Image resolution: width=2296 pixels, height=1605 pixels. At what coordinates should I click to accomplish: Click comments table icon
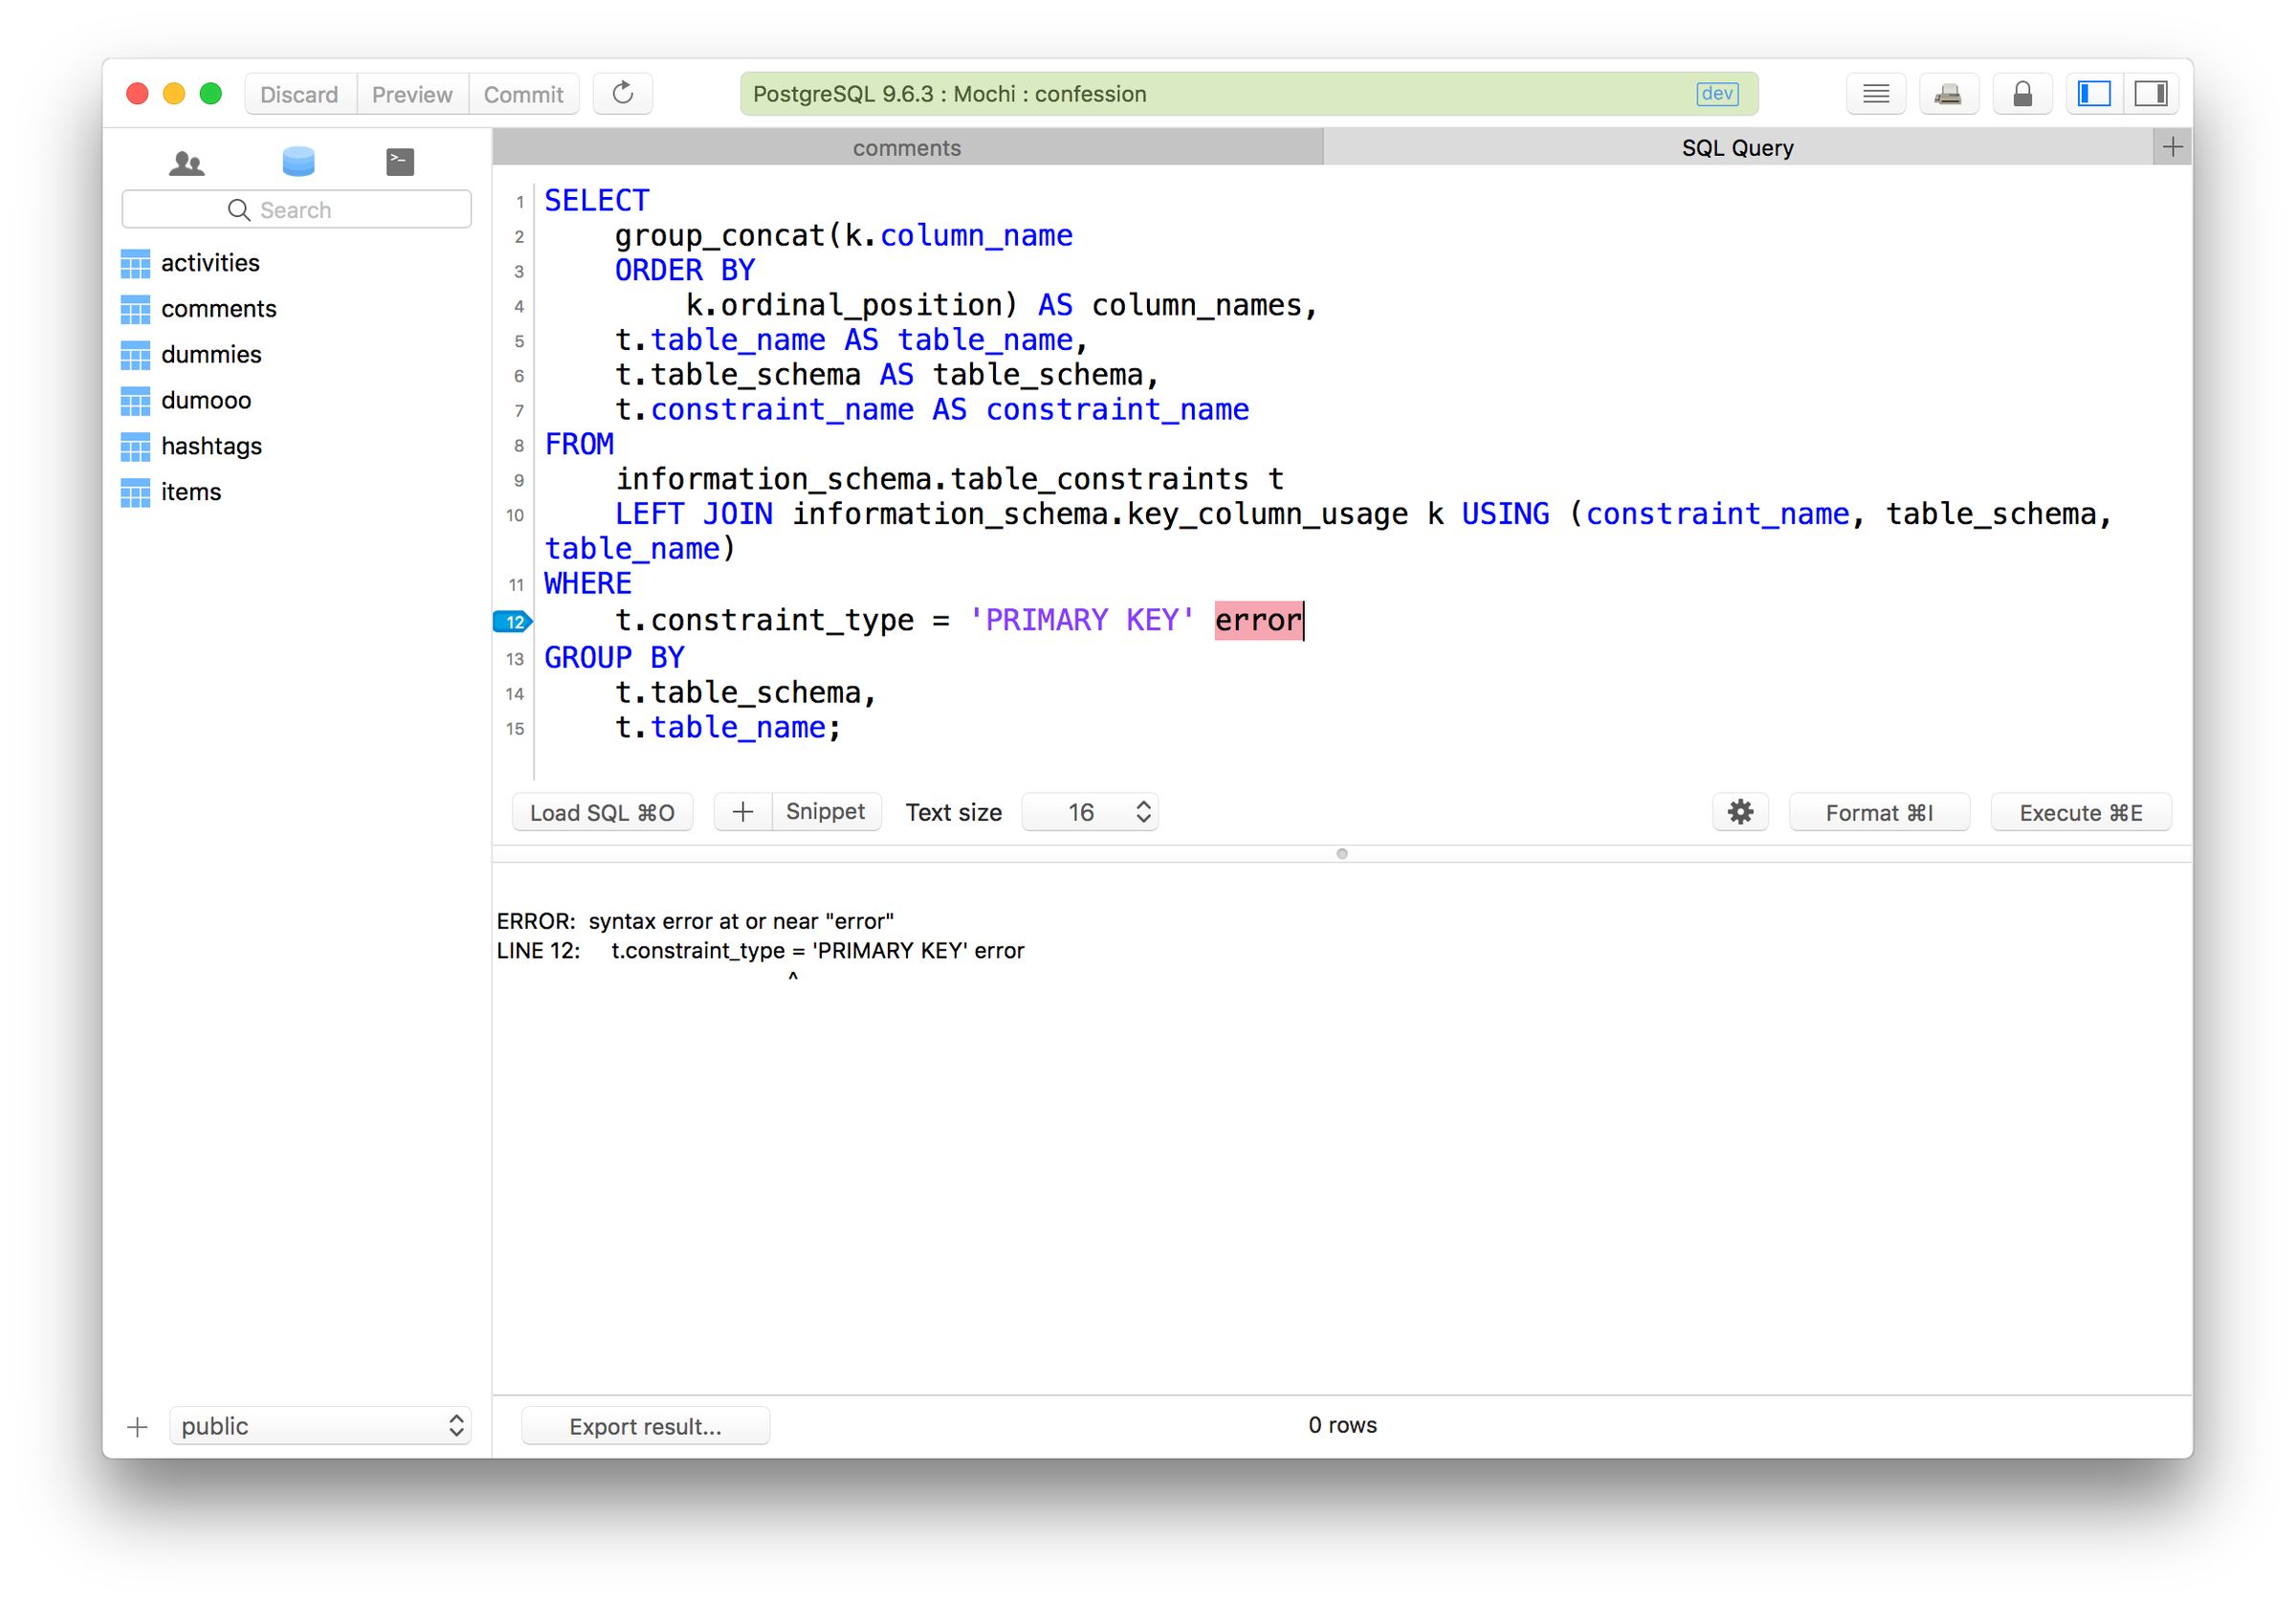pos(135,310)
